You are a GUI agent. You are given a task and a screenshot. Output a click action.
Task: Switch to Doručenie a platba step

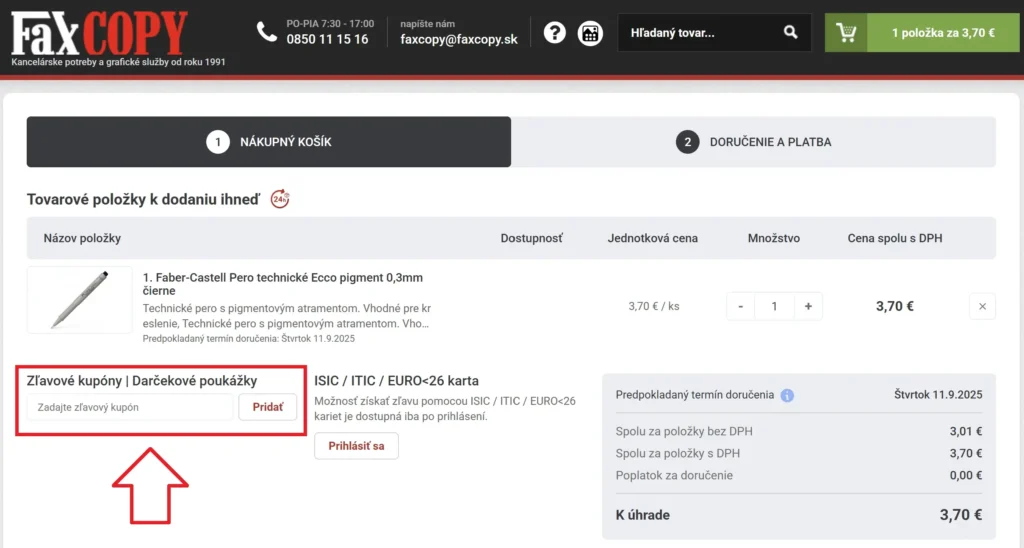754,142
